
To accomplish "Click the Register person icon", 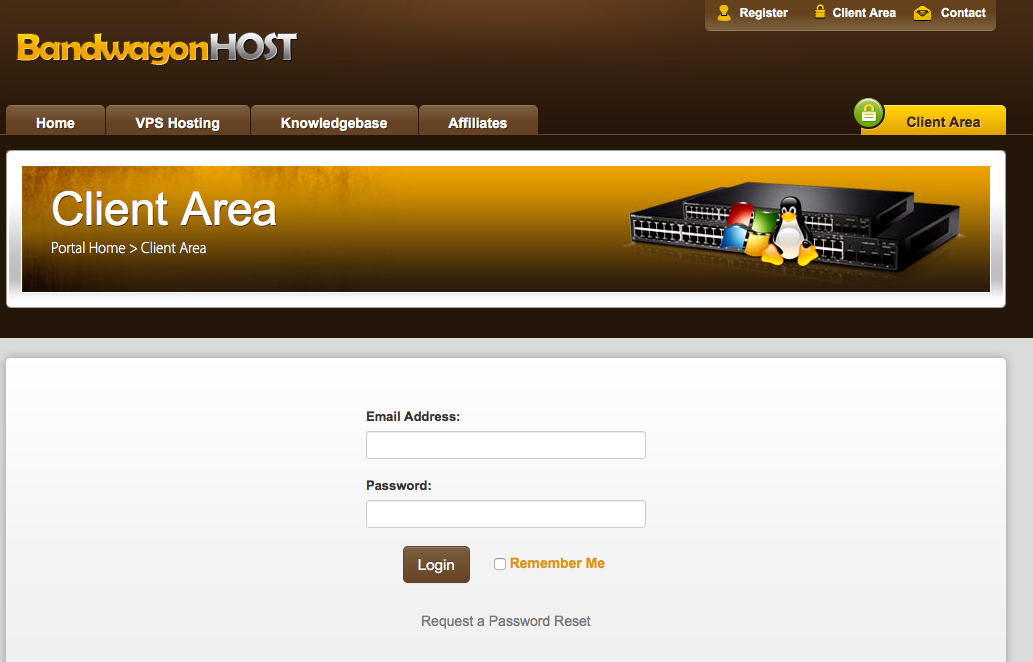I will 724,13.
